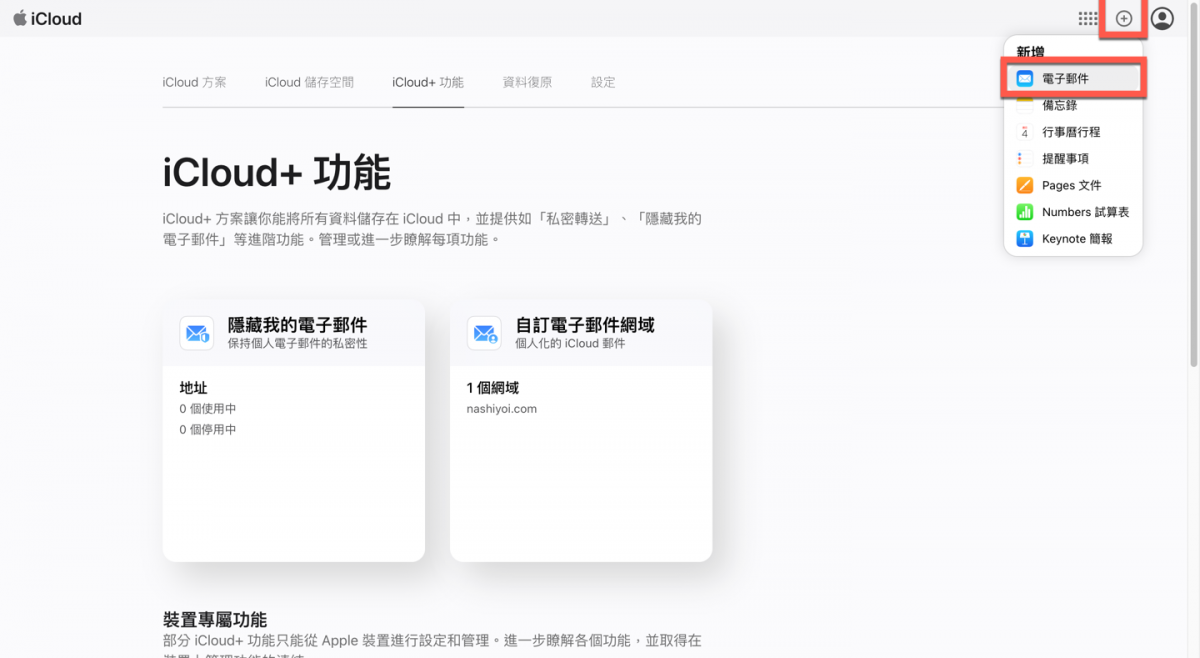Image resolution: width=1200 pixels, height=658 pixels.
Task: Open the app launcher grid icon
Action: point(1087,18)
